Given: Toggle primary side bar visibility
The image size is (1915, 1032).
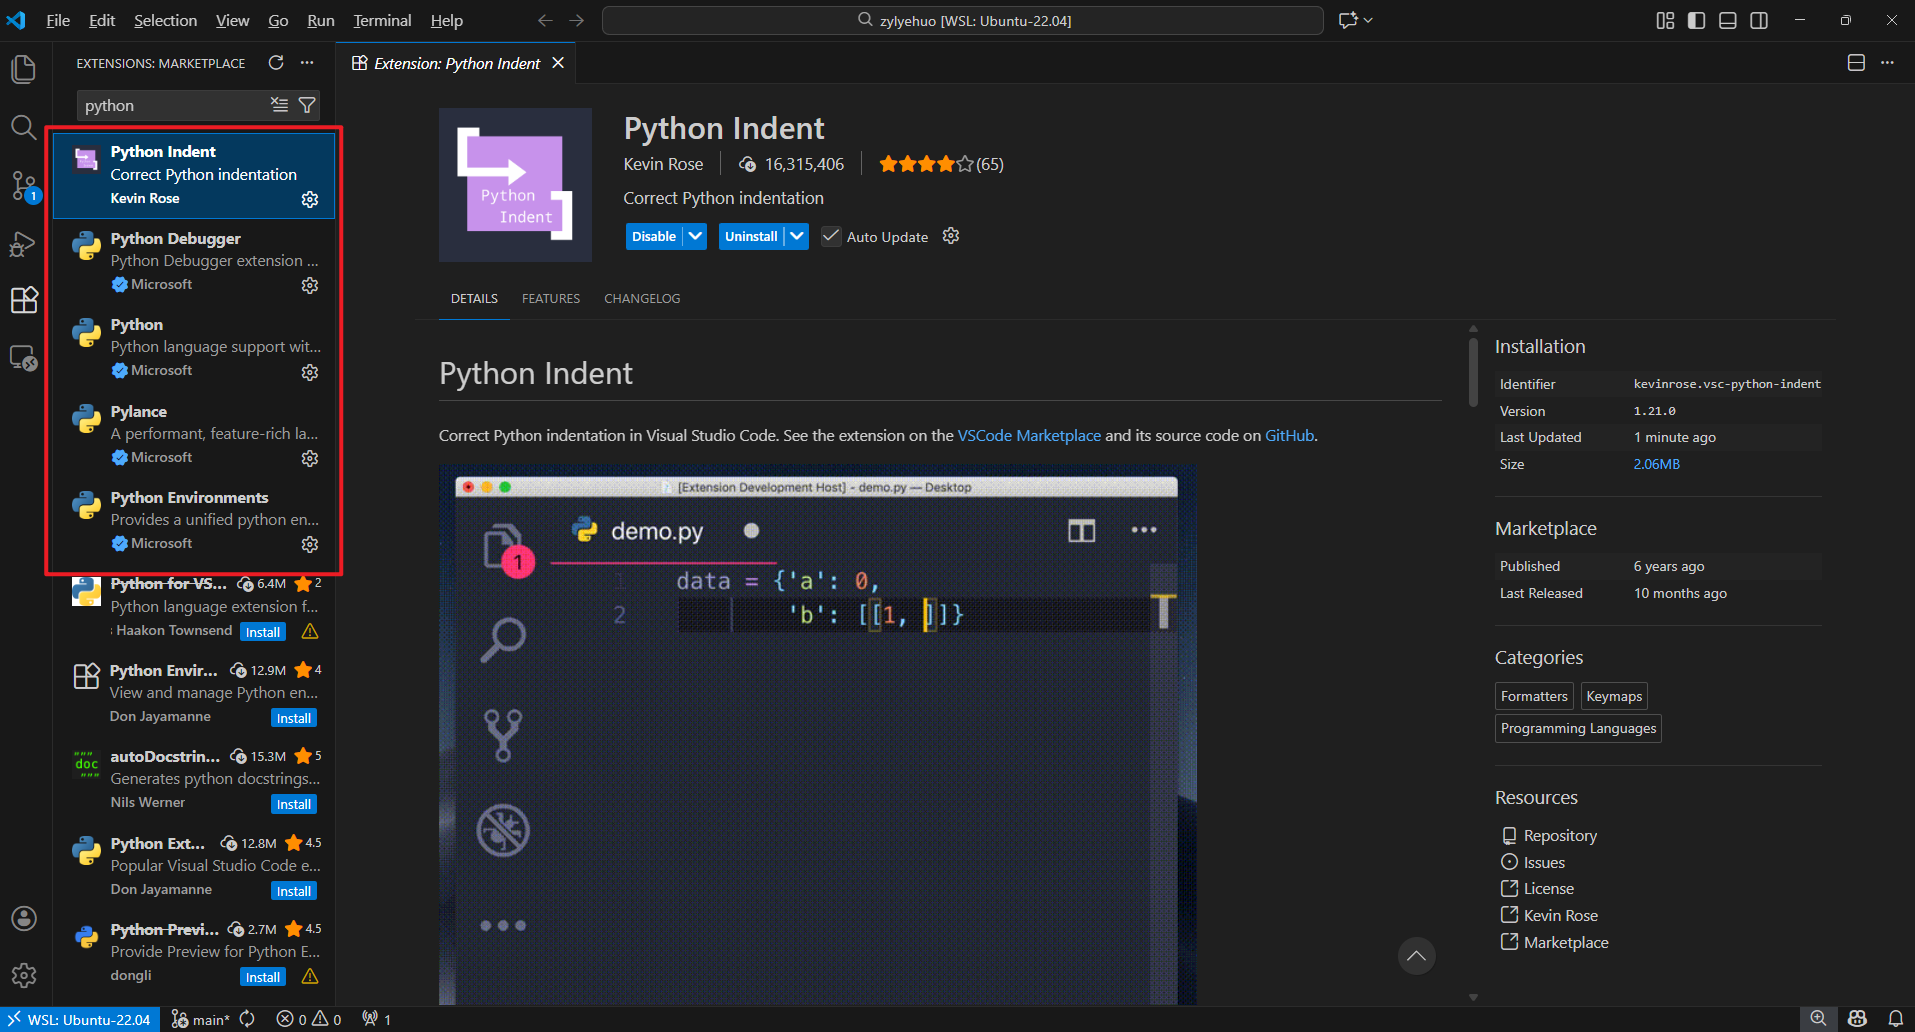Looking at the screenshot, I should click(1696, 20).
